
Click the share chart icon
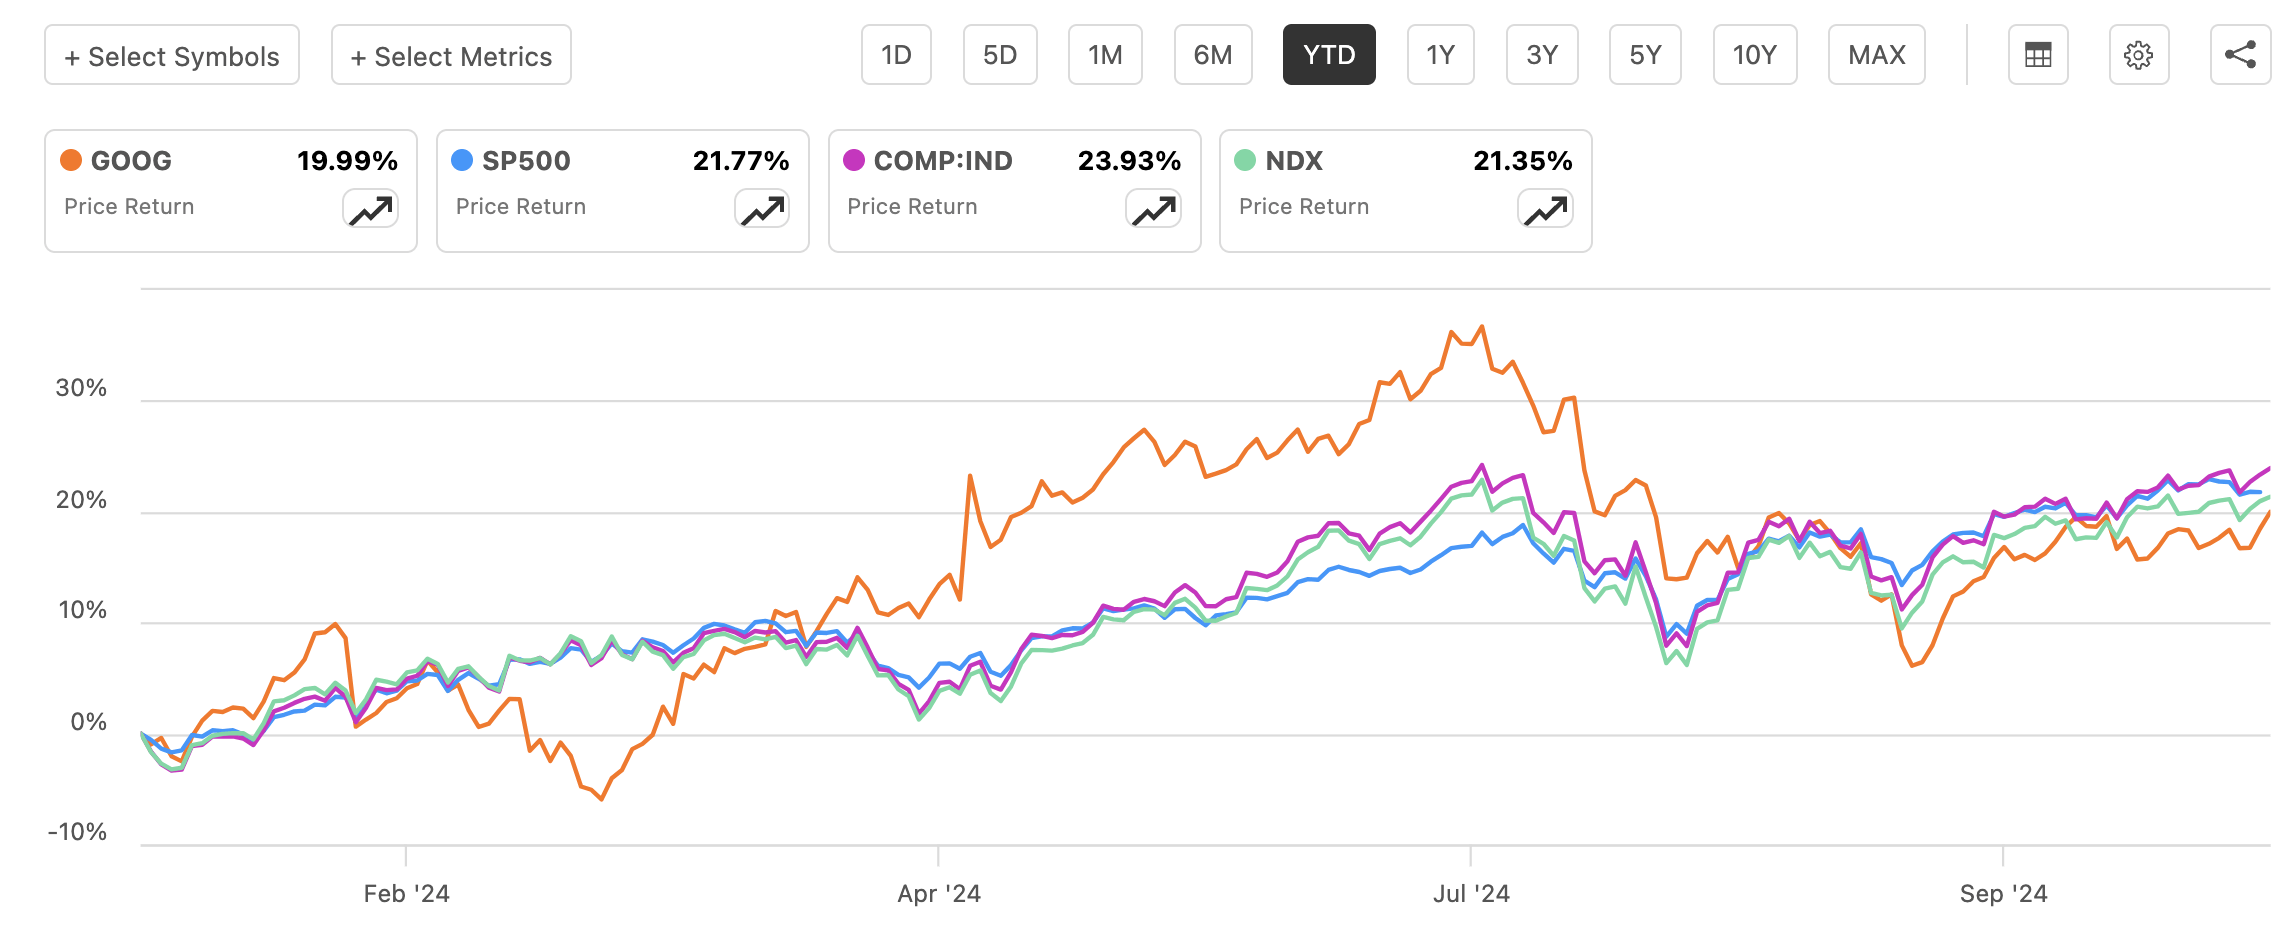[x=2240, y=55]
